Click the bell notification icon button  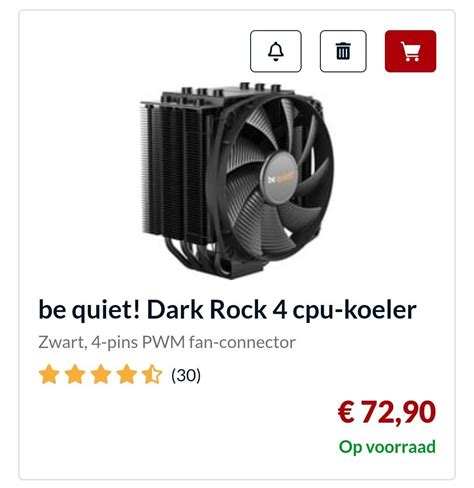276,51
